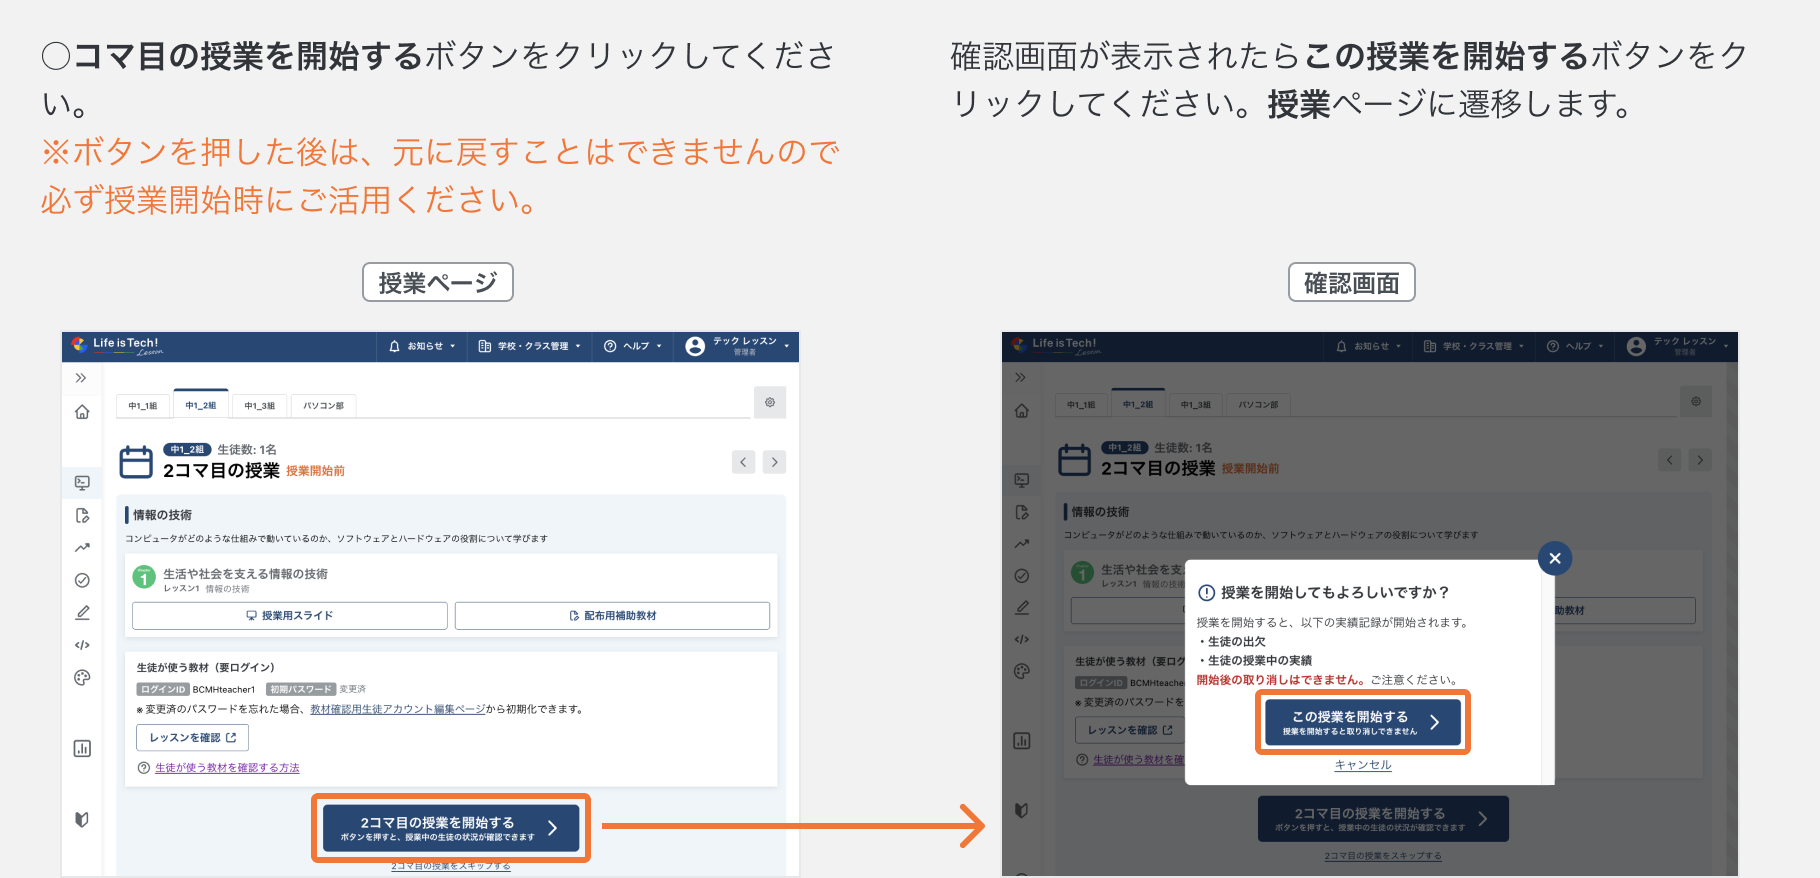Open ヘルプ menu in the 授業ページ screenshot

[x=632, y=346]
